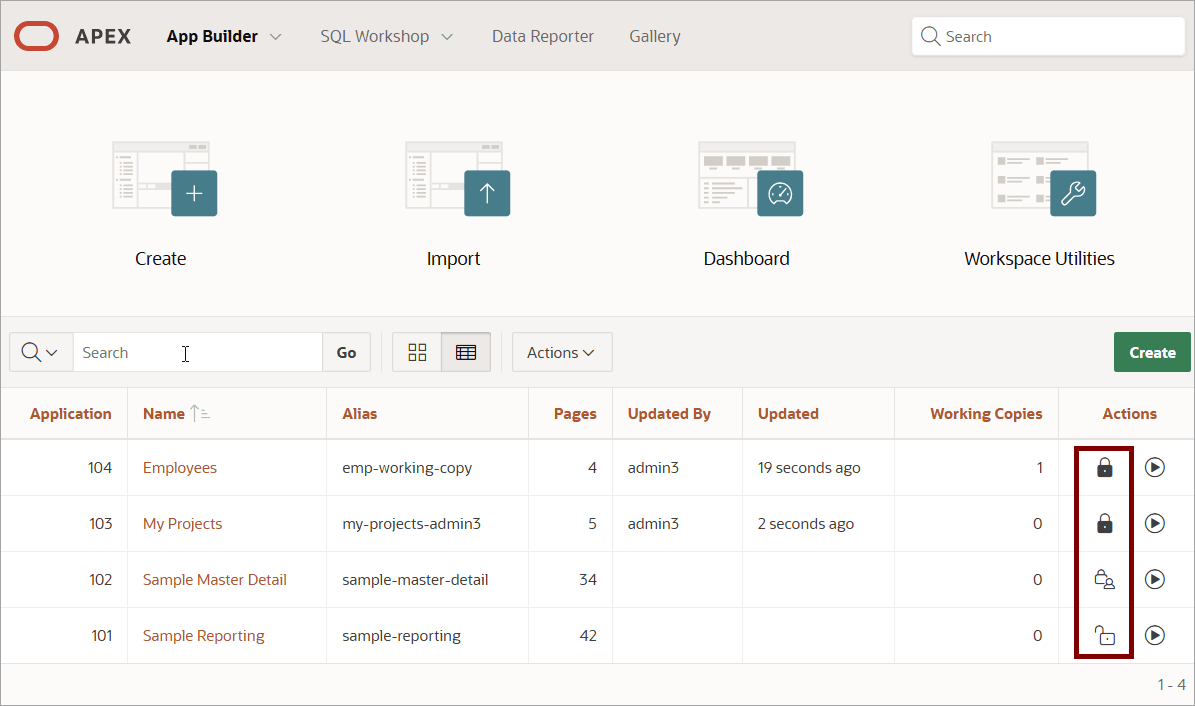
Task: Sort by the Alias column header
Action: pyautogui.click(x=360, y=413)
